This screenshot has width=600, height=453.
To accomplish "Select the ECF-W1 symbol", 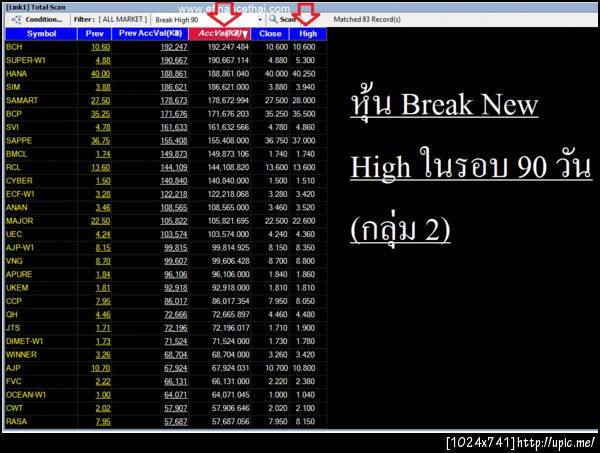I will pos(20,194).
